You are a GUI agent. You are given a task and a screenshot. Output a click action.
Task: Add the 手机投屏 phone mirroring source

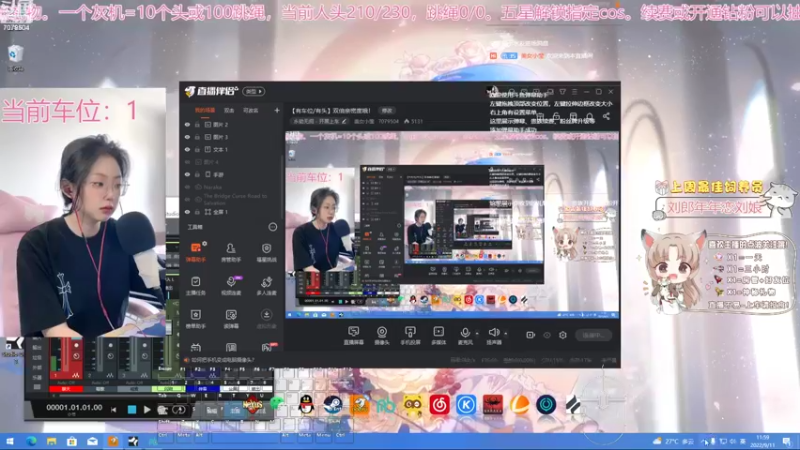[410, 335]
